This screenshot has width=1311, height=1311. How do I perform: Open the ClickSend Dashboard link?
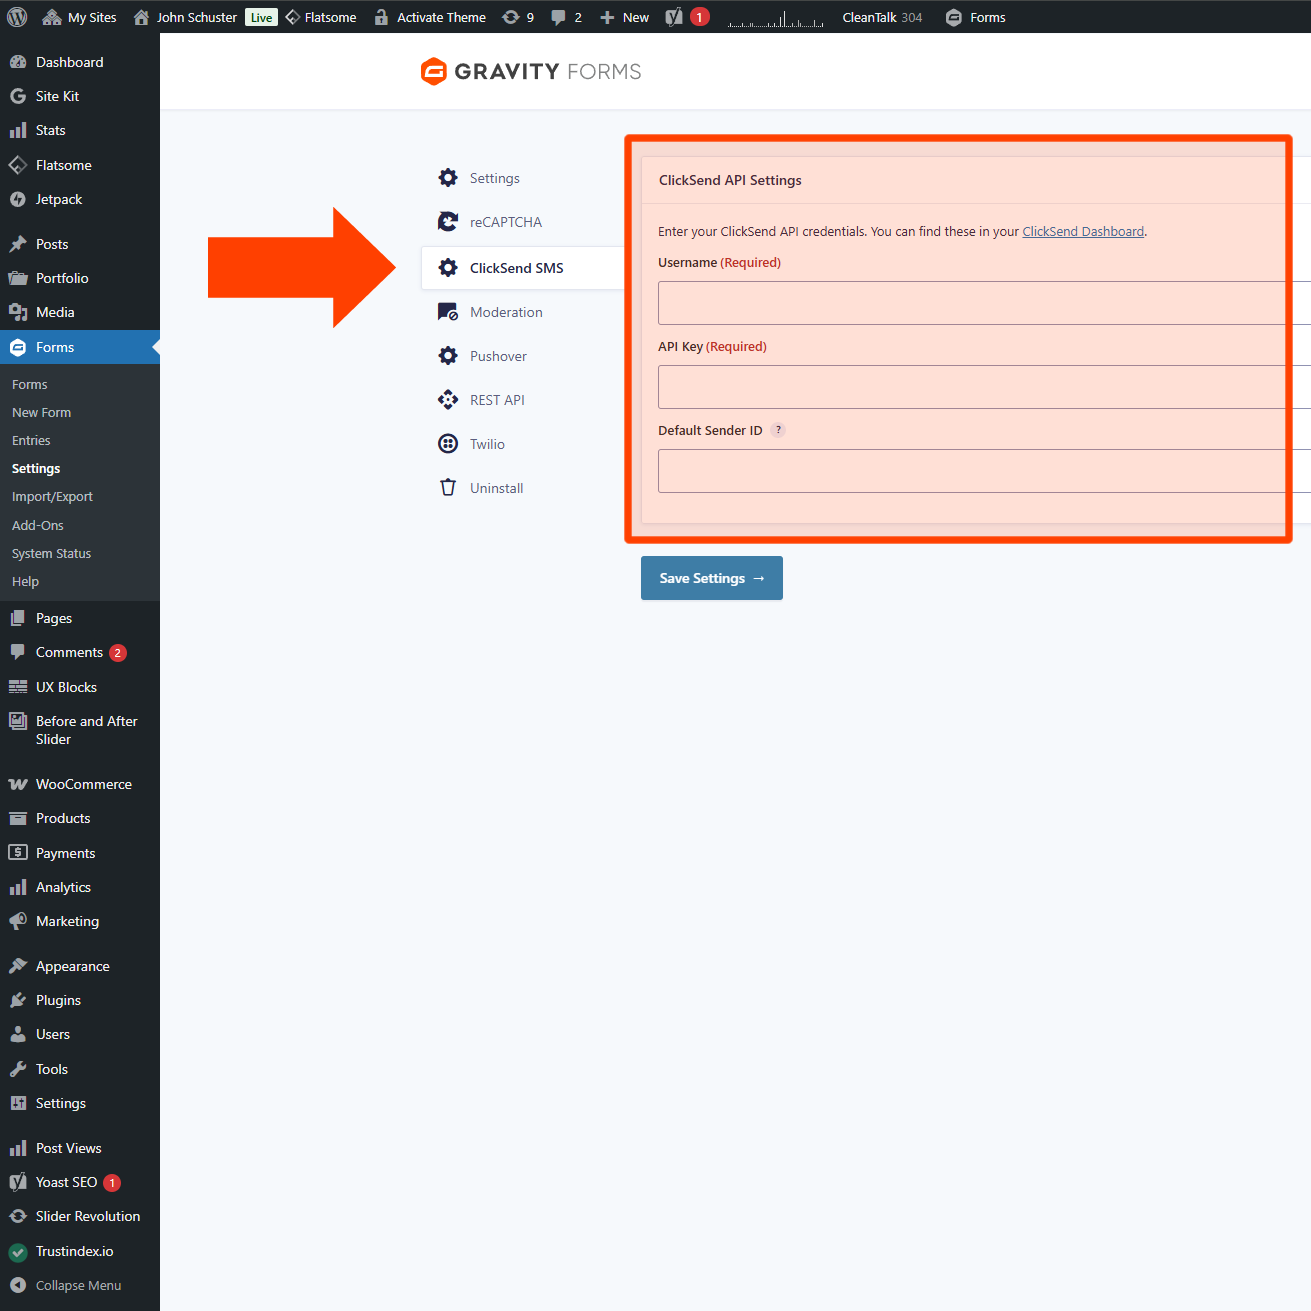point(1082,231)
